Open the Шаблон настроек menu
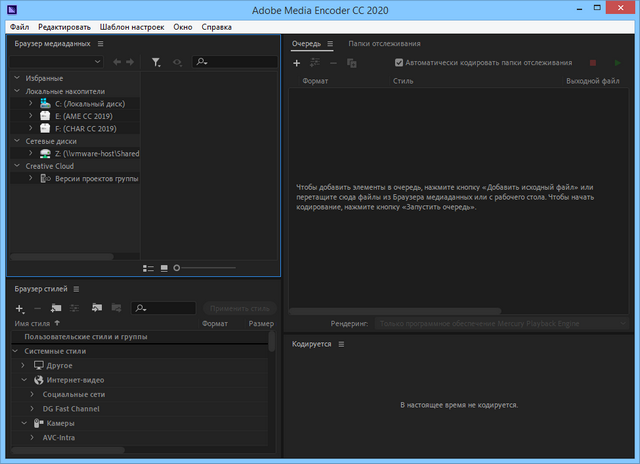Screen dimensions: 640x464 (x=132, y=26)
